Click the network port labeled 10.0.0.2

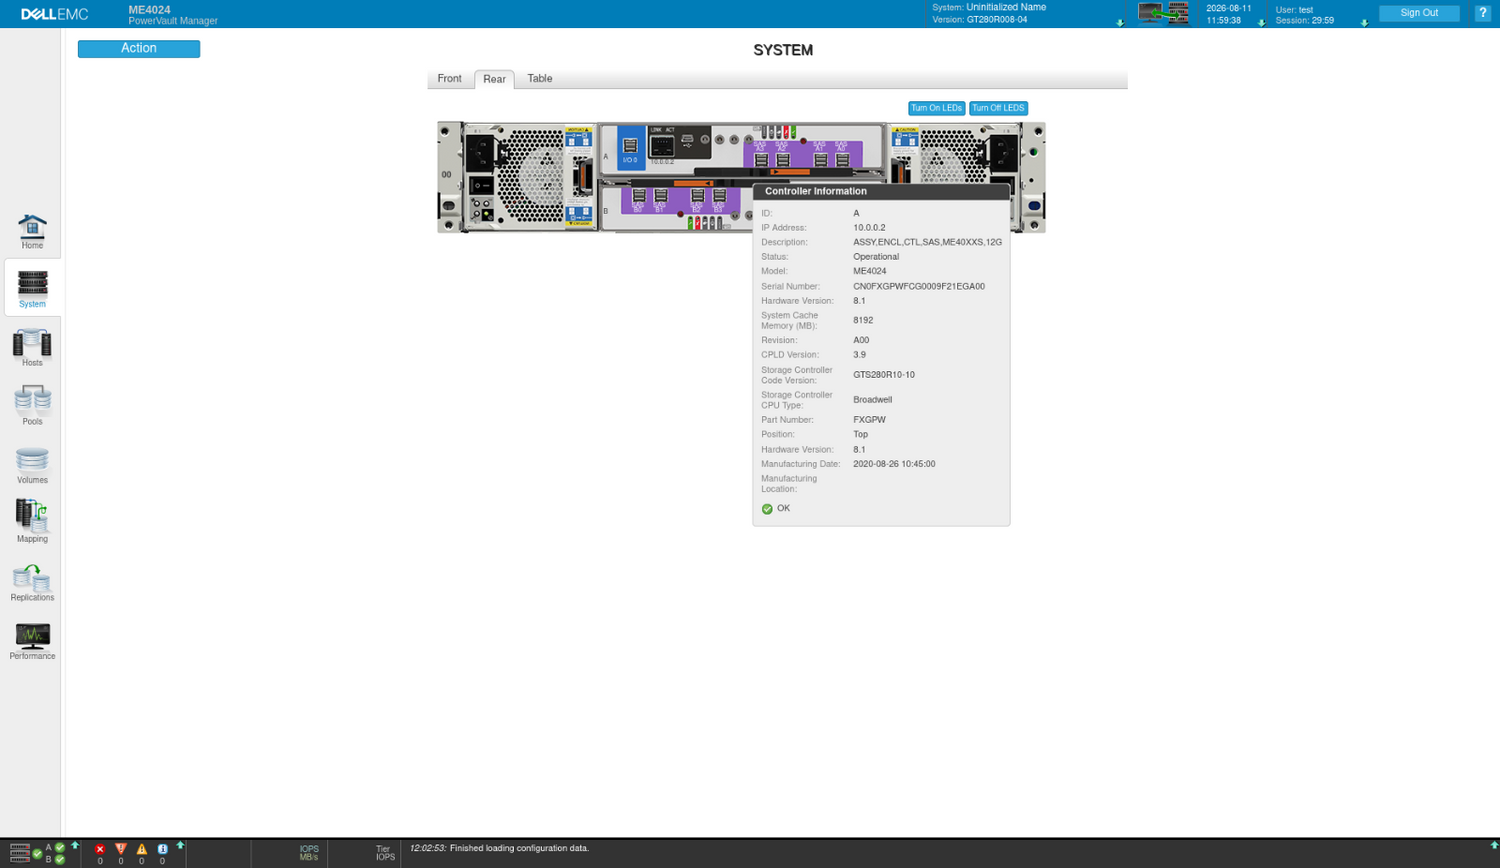click(x=662, y=146)
